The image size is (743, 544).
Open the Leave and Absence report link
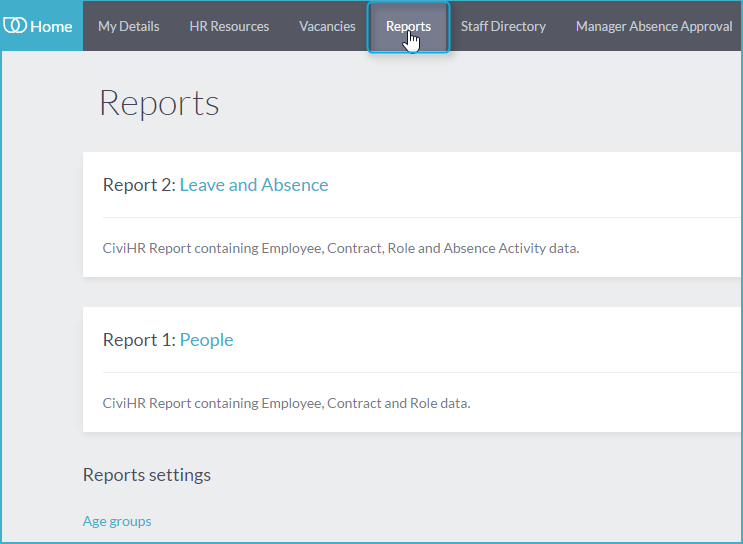click(254, 185)
